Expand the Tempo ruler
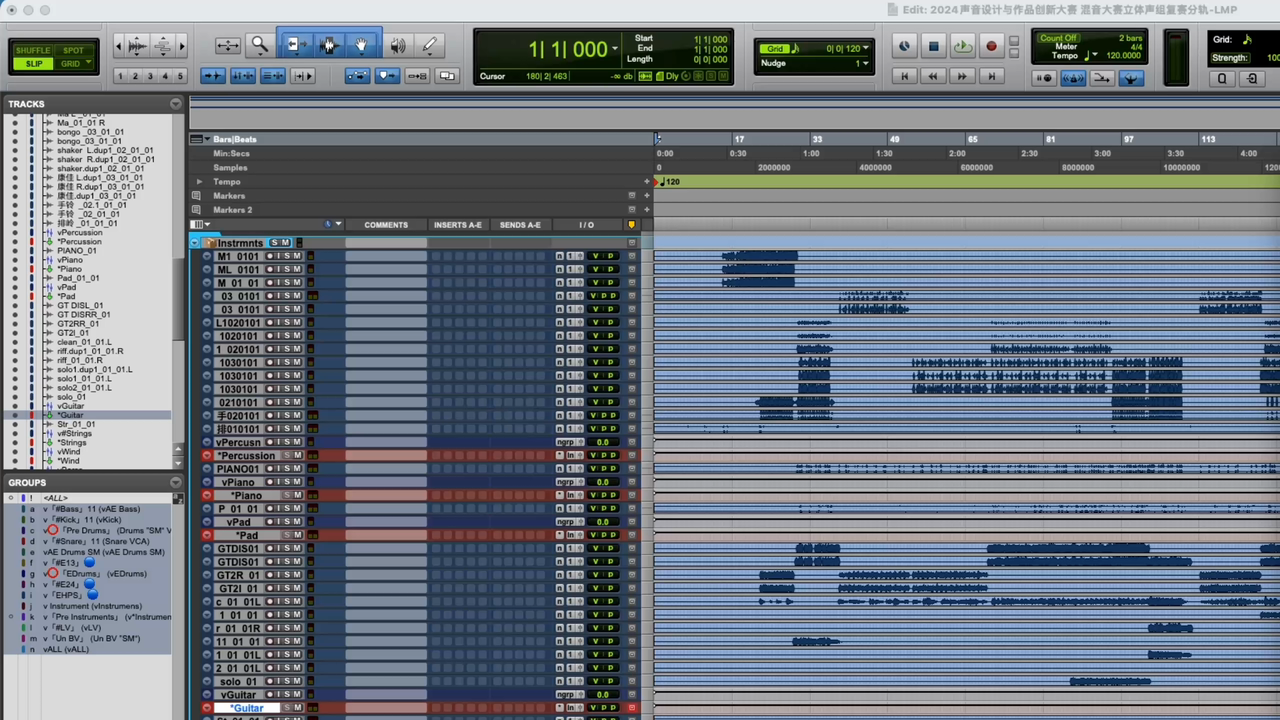1280x720 pixels. tap(199, 182)
